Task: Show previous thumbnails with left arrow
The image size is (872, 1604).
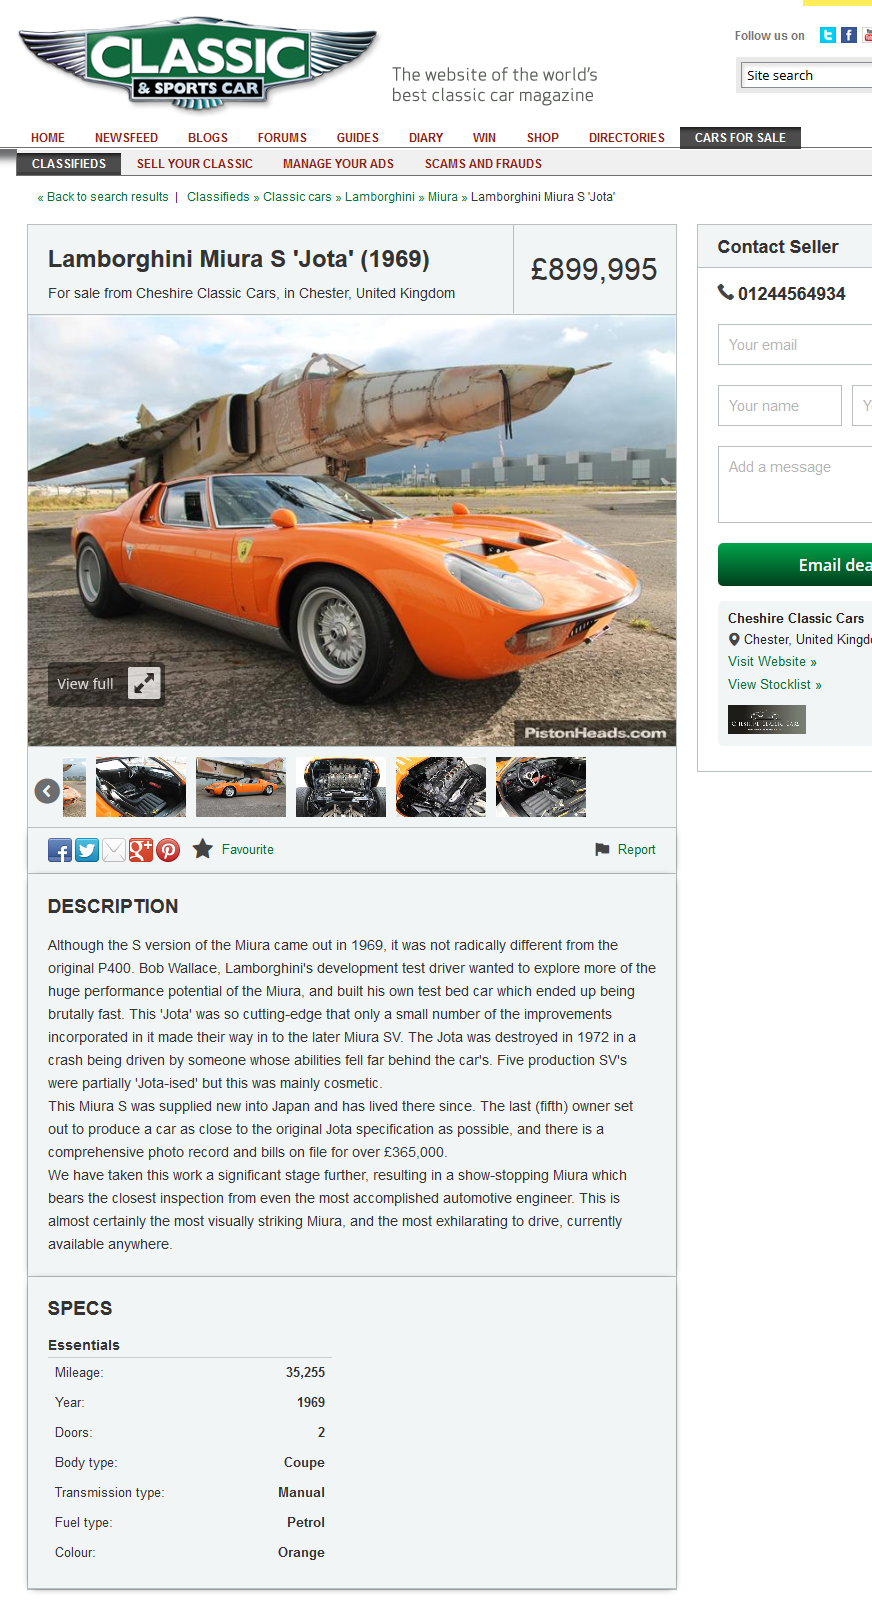Action: tap(47, 791)
